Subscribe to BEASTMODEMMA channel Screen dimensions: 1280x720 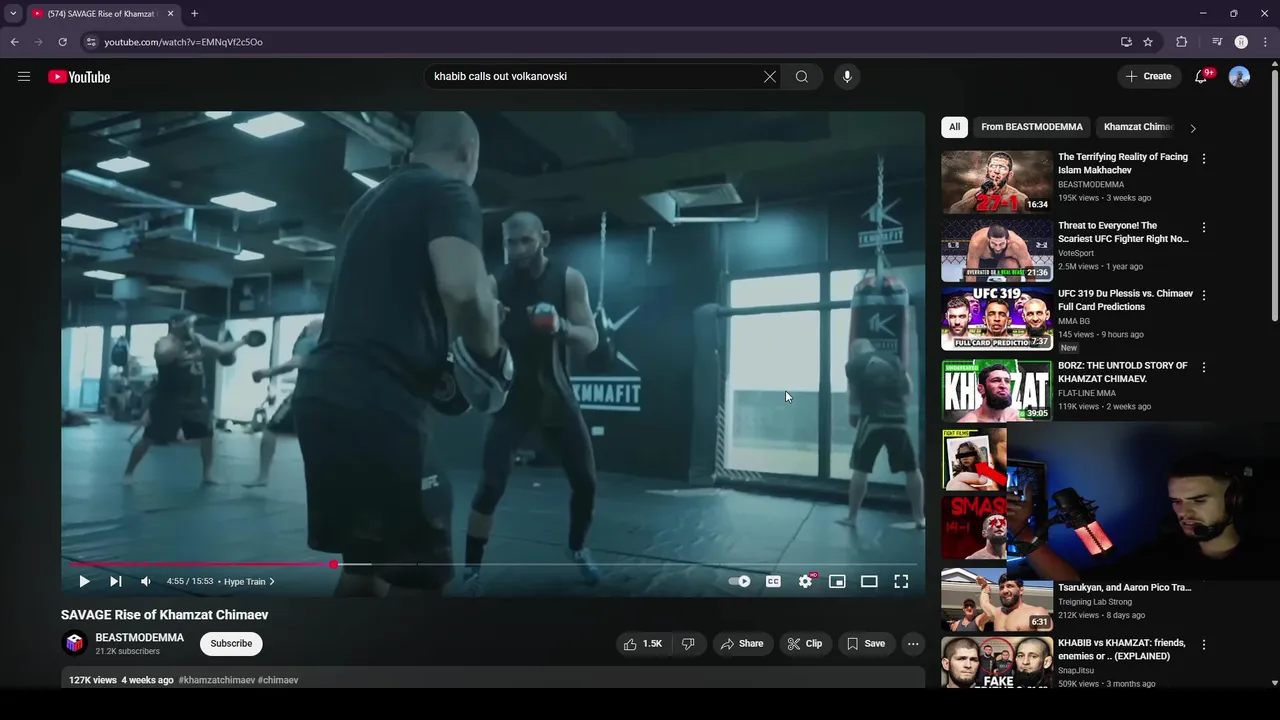point(231,644)
